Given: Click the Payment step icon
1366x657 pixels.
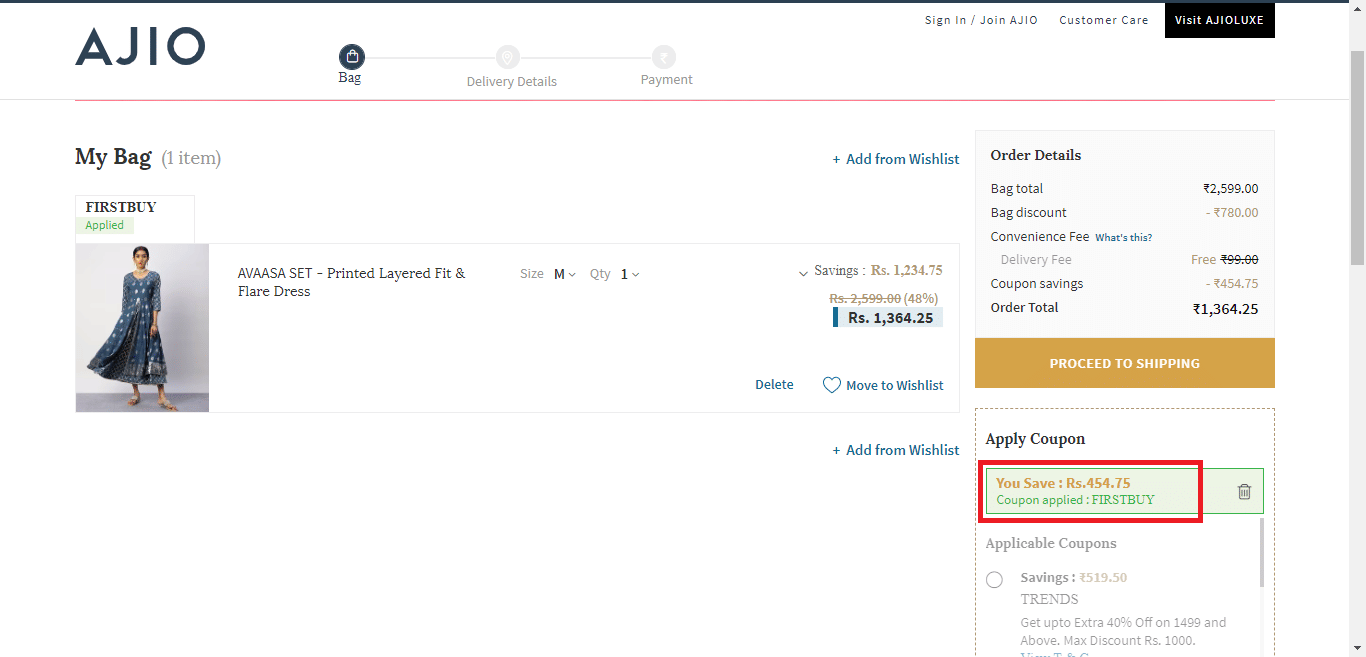Looking at the screenshot, I should tap(665, 57).
